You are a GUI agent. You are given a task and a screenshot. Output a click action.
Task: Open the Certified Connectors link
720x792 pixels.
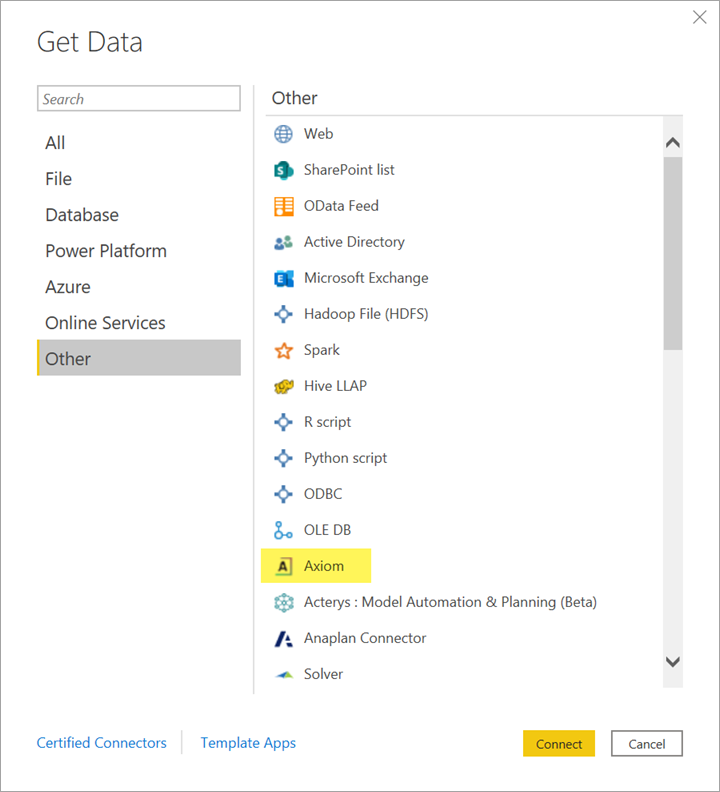click(x=101, y=743)
